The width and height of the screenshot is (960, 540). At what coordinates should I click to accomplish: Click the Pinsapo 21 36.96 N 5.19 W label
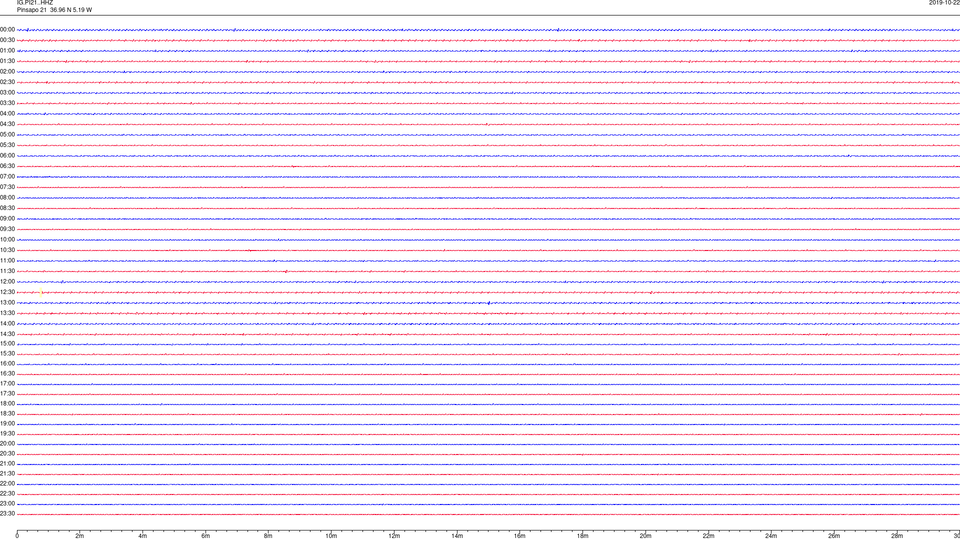pyautogui.click(x=54, y=10)
